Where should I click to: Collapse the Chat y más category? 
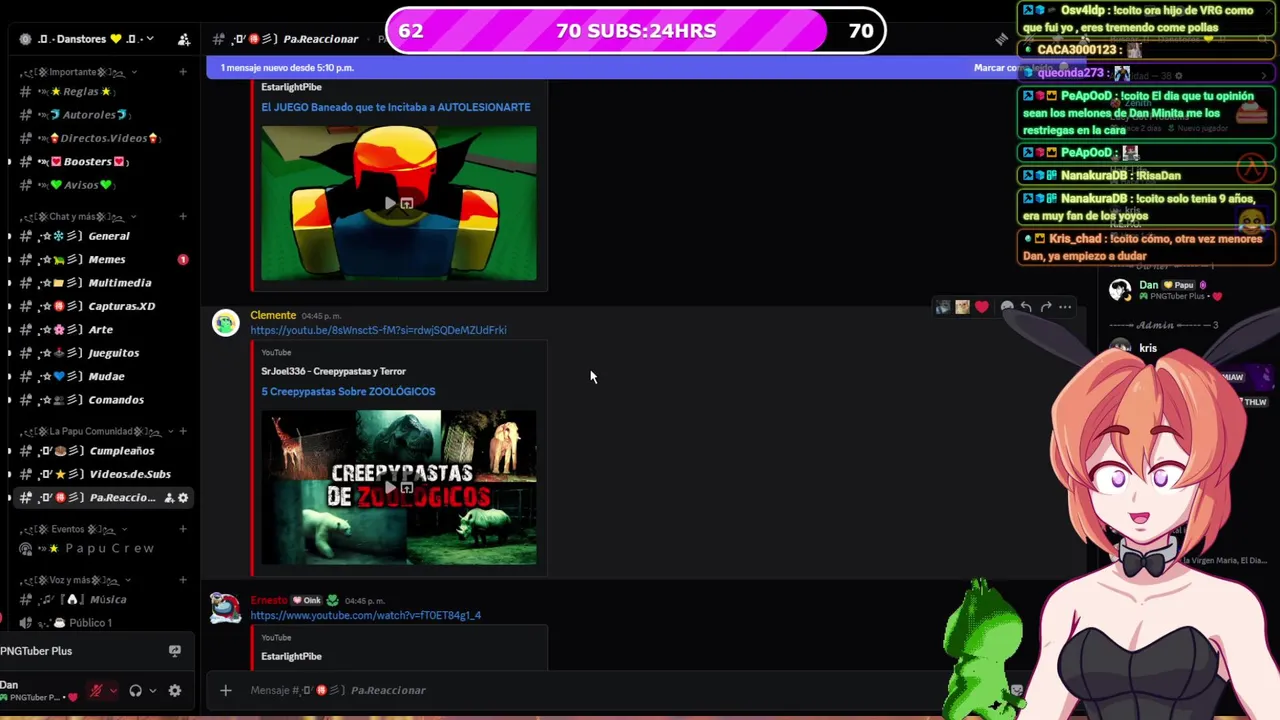point(79,217)
